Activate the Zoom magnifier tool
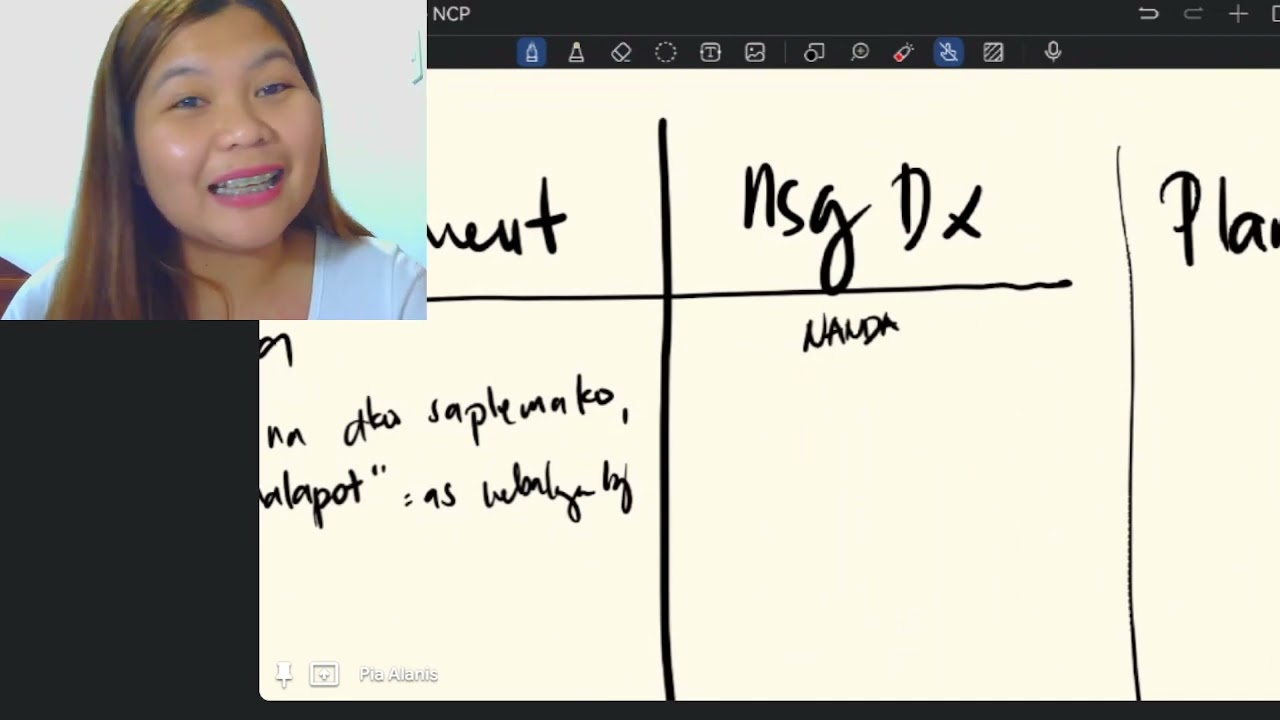The width and height of the screenshot is (1280, 720). click(x=859, y=52)
